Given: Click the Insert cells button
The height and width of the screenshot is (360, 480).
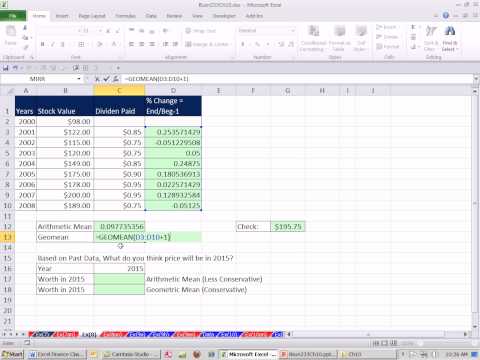Looking at the screenshot, I should tap(387, 27).
